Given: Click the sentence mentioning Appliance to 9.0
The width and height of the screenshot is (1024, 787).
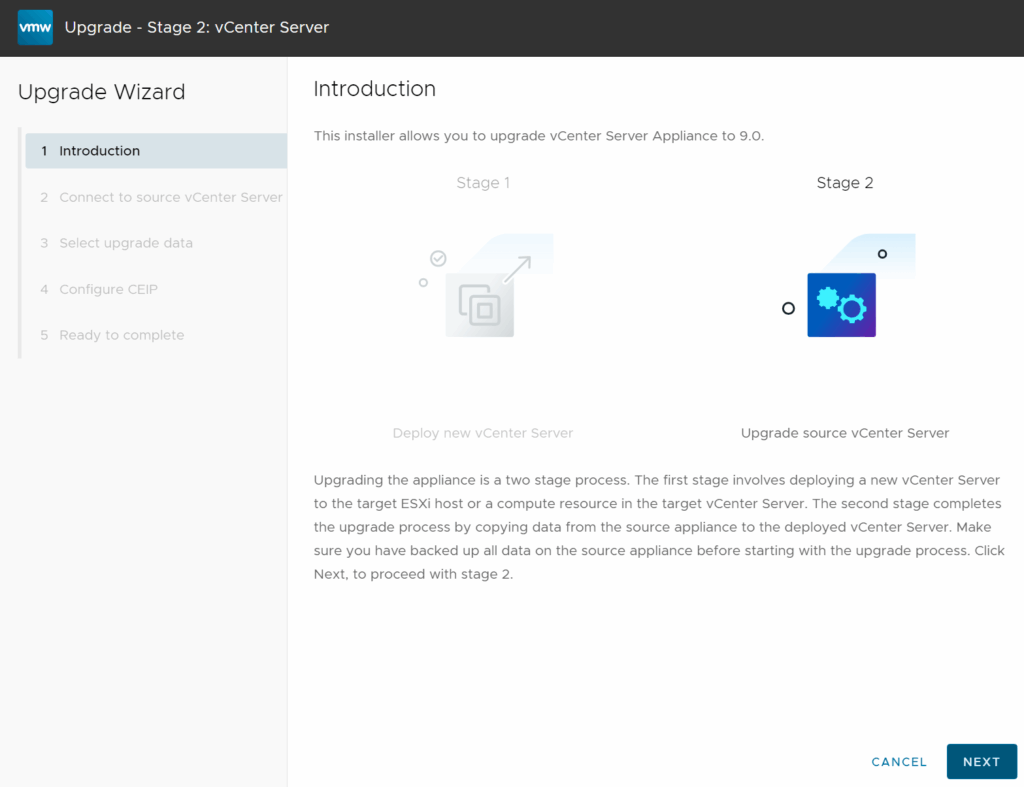Looking at the screenshot, I should [539, 136].
